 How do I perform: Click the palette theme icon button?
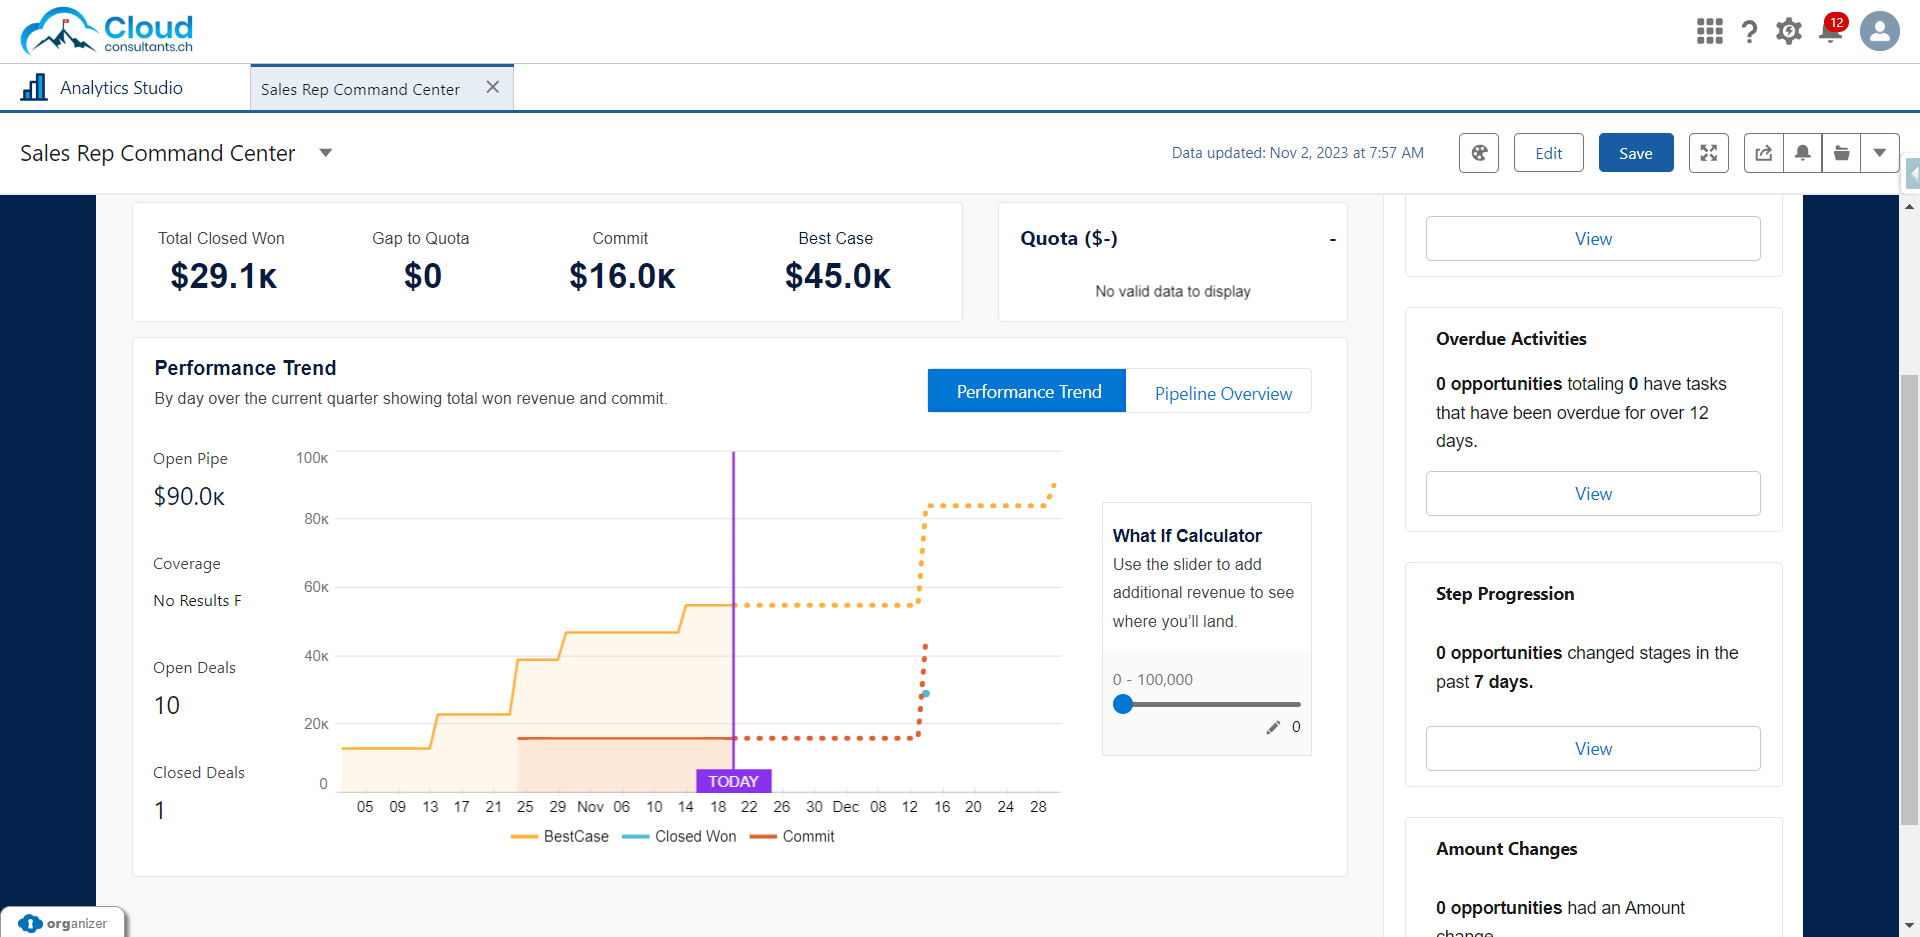coord(1478,153)
